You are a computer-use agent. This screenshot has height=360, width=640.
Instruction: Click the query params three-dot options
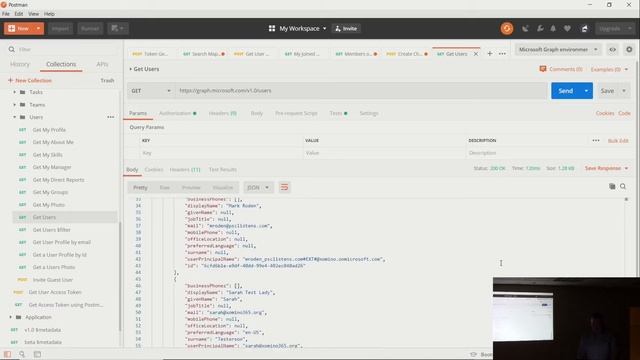click(x=596, y=140)
